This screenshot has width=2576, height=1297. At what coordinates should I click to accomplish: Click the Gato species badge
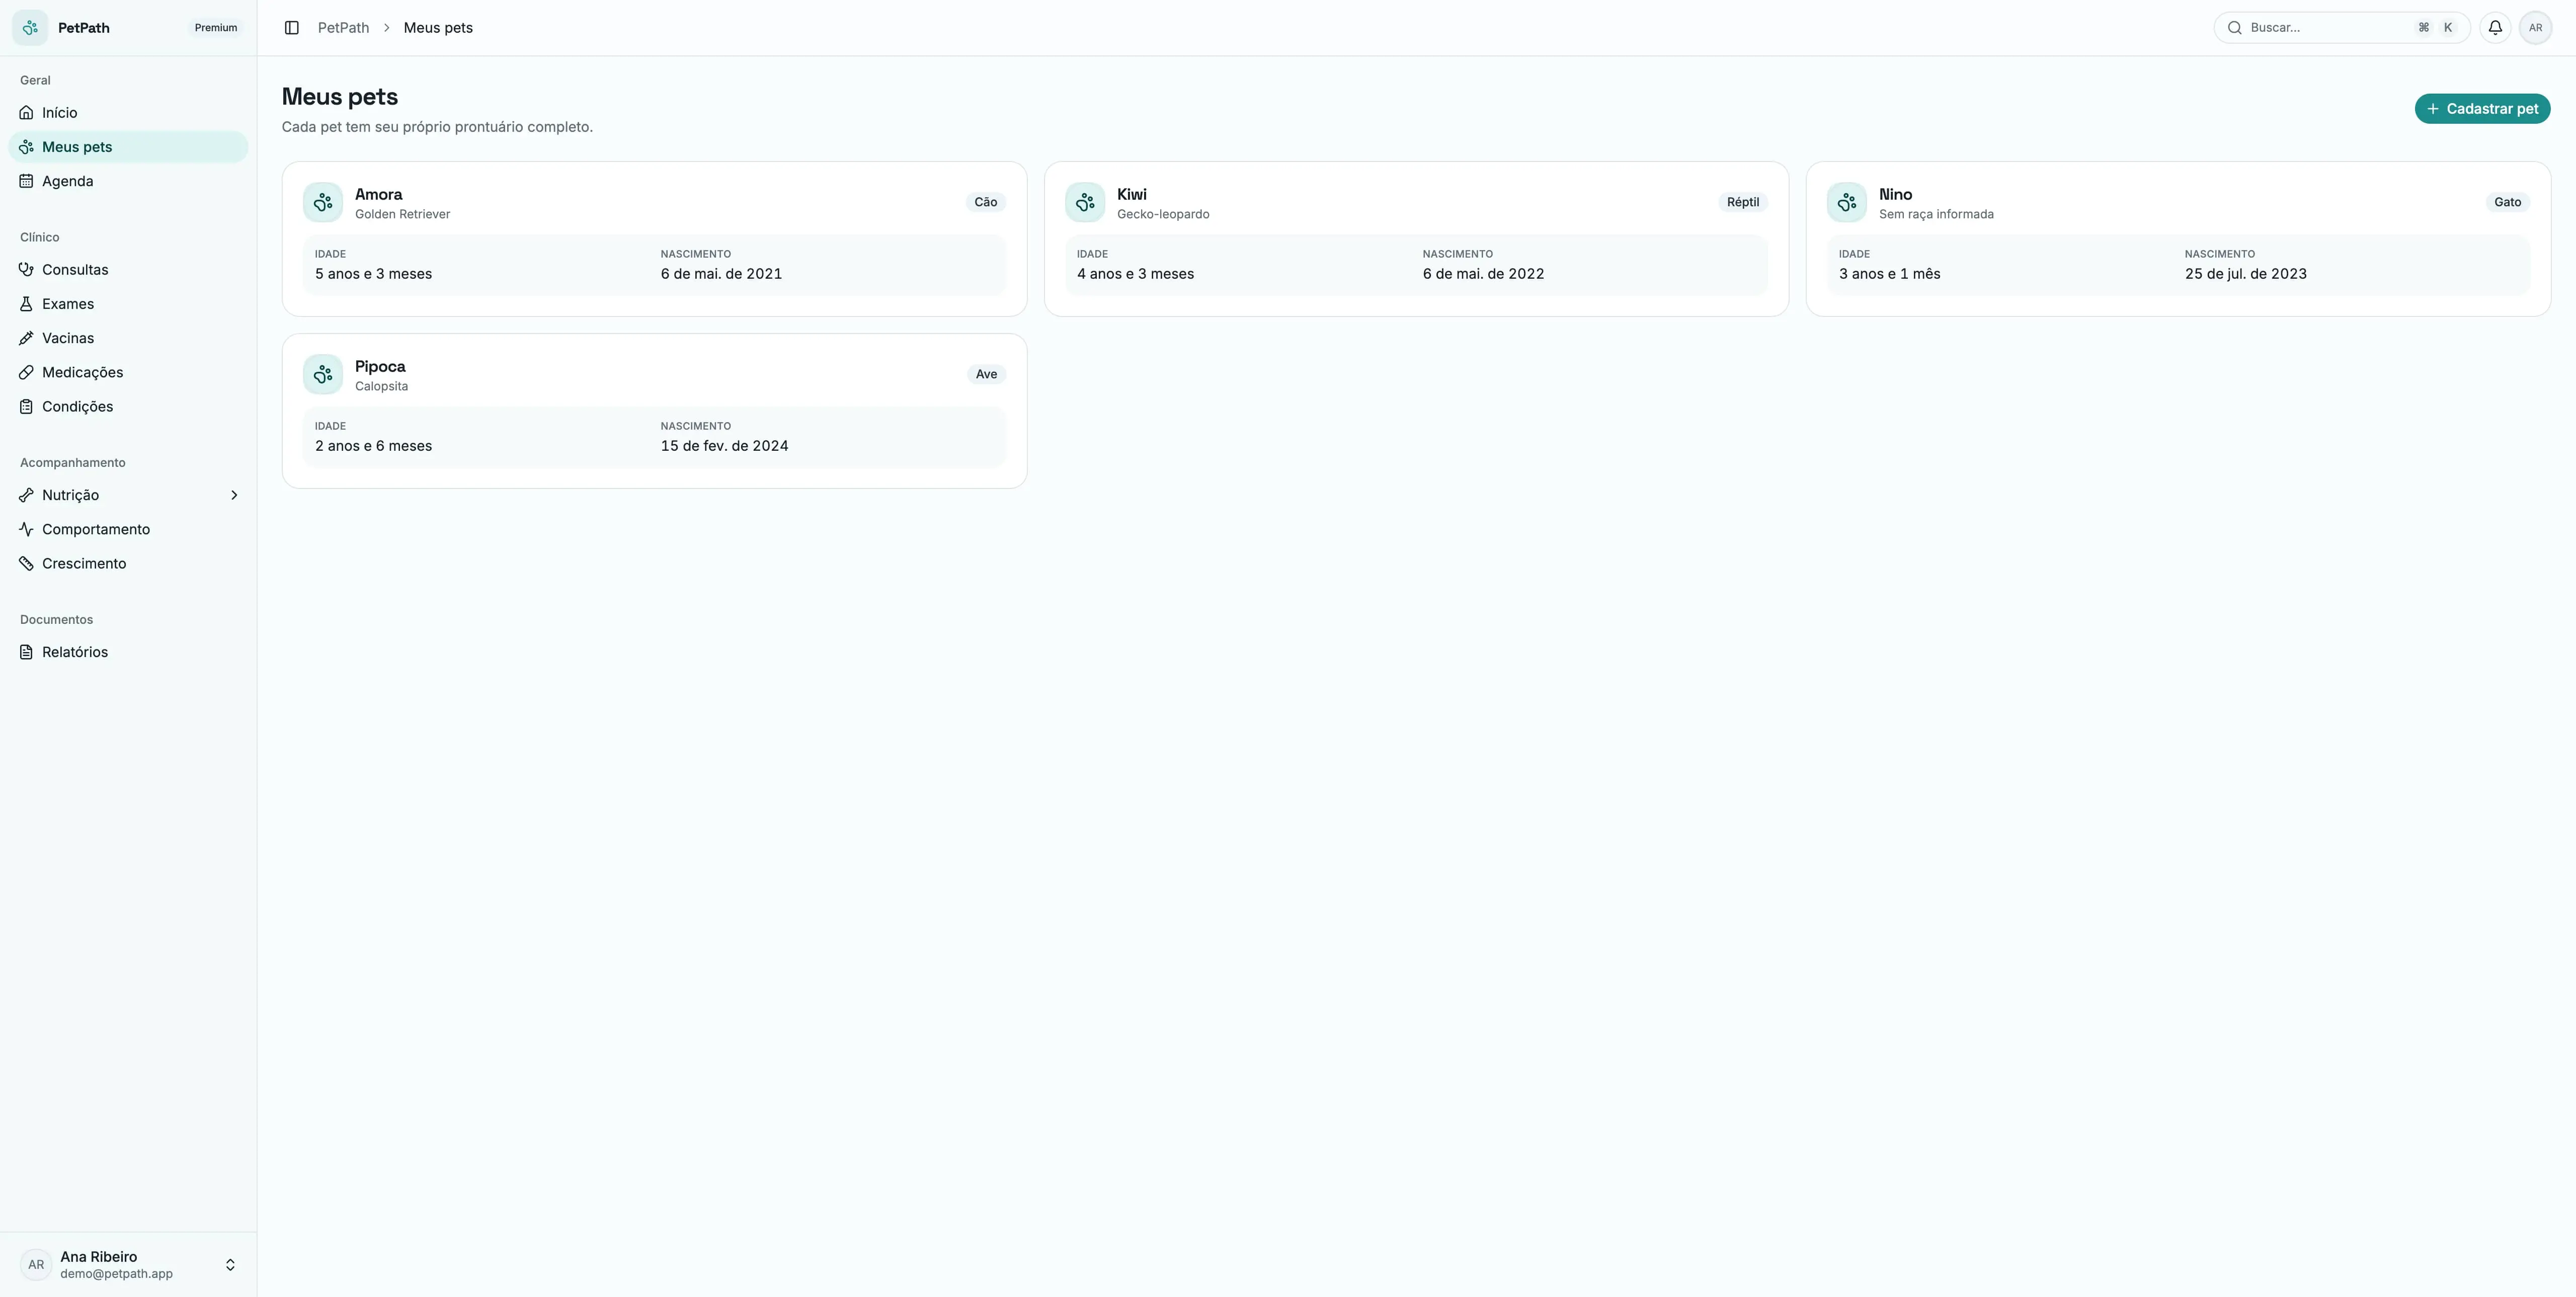[x=2507, y=202]
